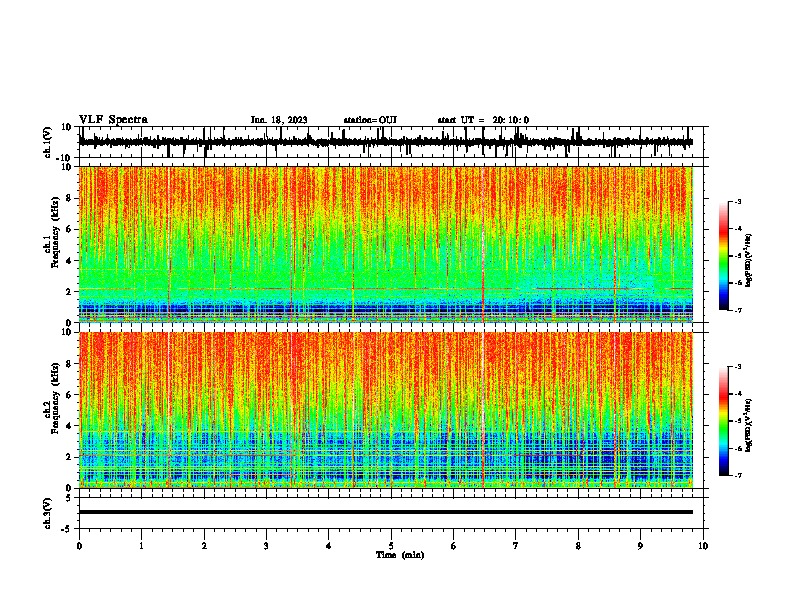Viewport: 792px width, 612px height.
Task: Click the 8 tick label on Time axis
Action: tap(578, 546)
